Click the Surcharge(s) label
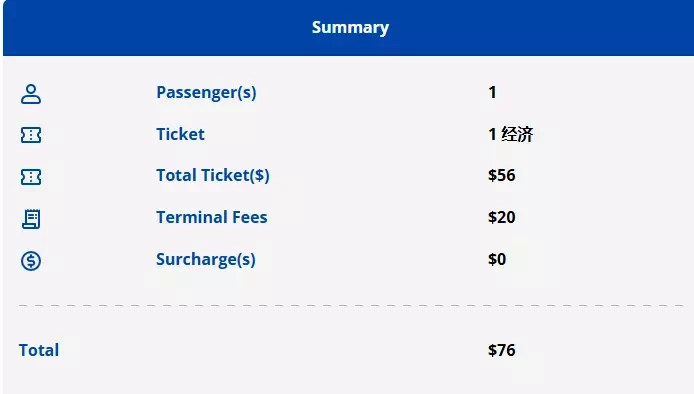Viewport: 694px width, 394px height. point(206,259)
